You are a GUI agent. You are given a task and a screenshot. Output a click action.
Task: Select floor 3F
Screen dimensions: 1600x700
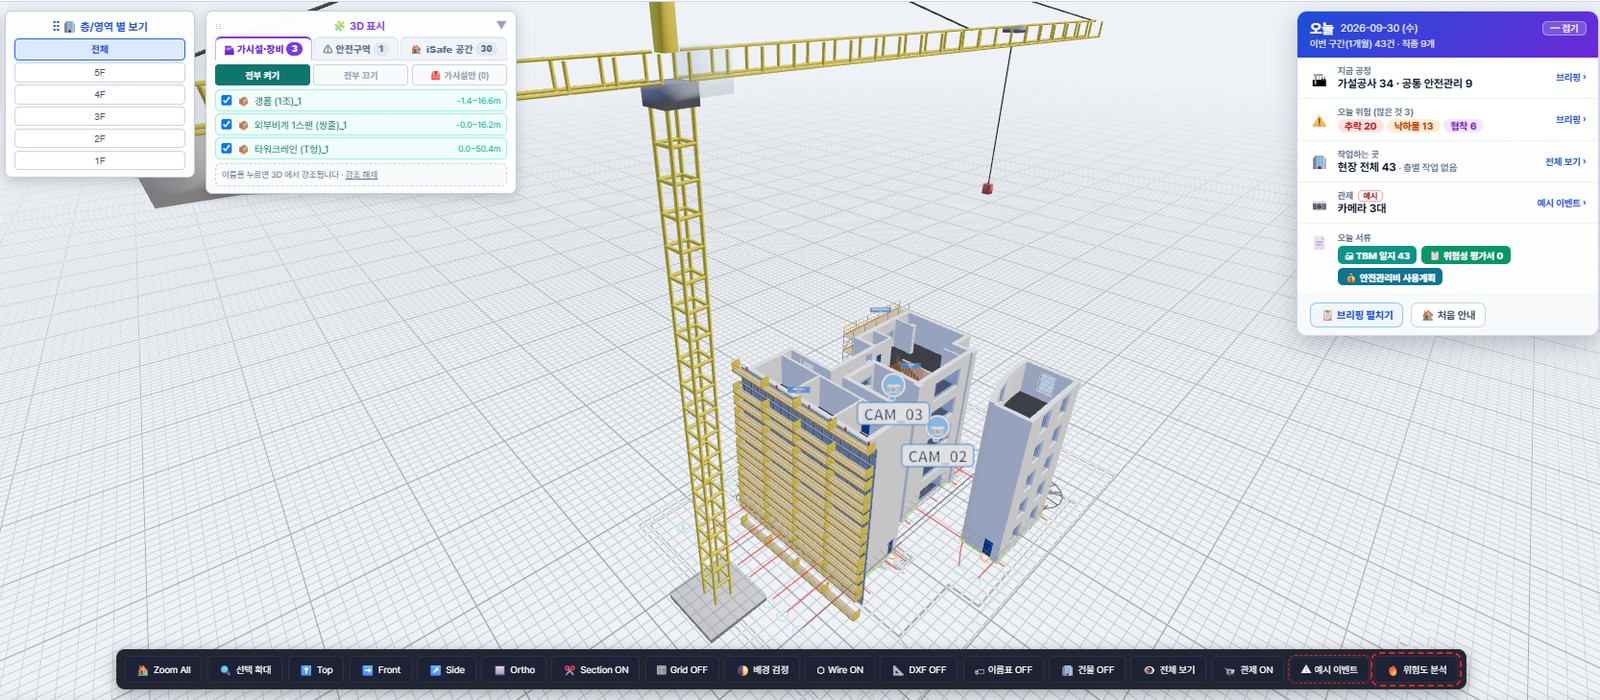[x=100, y=117]
